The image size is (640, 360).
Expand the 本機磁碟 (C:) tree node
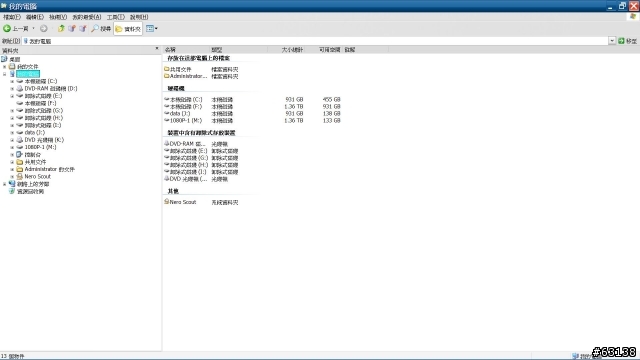coord(12,81)
